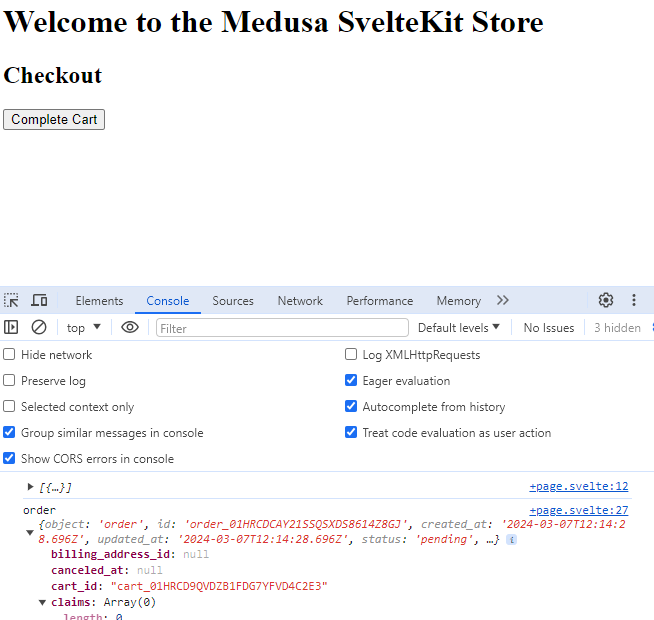The image size is (654, 620).
Task: Open the top JavaScript context dropdown
Action: coord(84,328)
